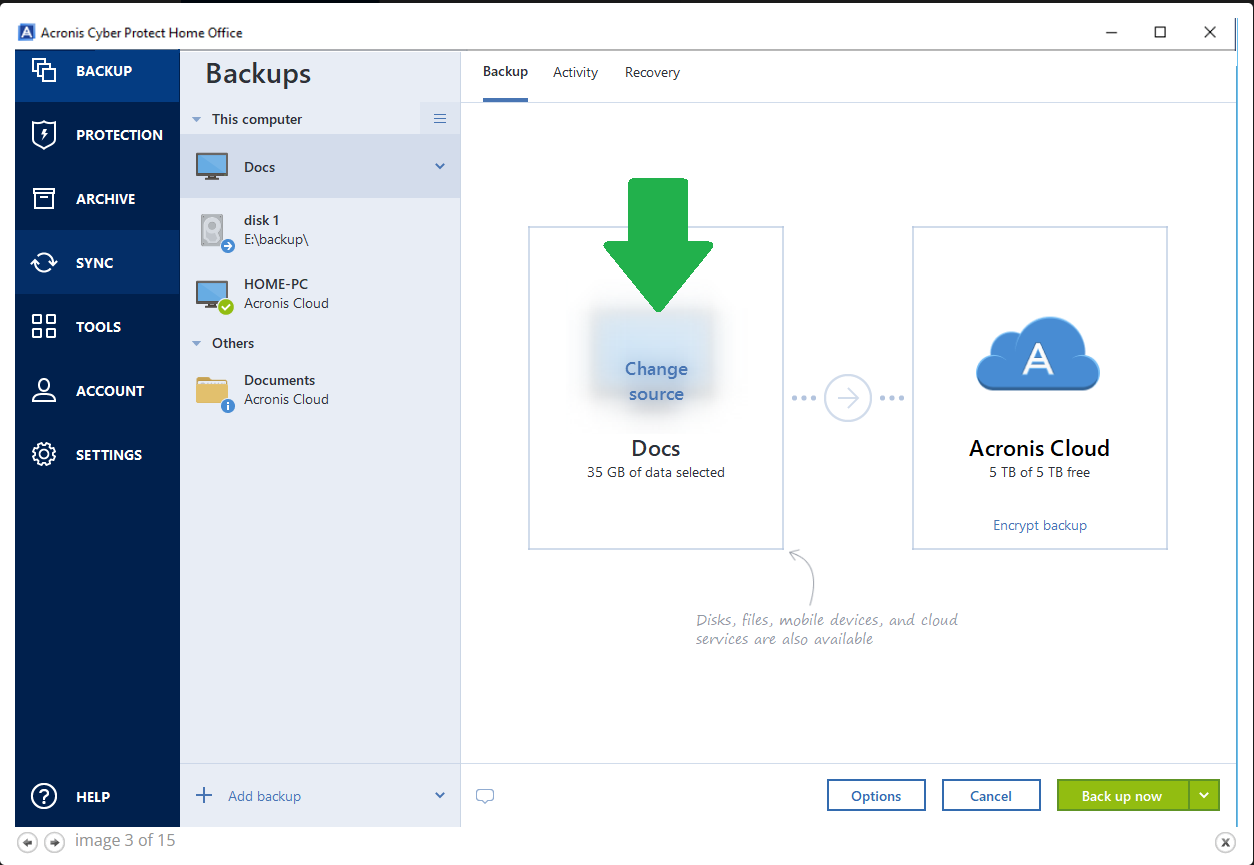Open the comment bubble icon
The height and width of the screenshot is (865, 1254).
pyautogui.click(x=485, y=797)
